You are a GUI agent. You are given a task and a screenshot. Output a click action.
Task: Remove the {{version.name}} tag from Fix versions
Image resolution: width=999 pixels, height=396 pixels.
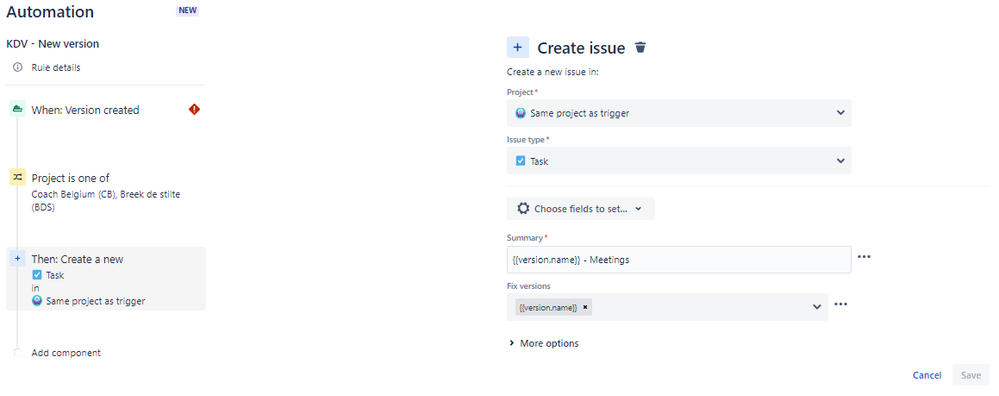coord(585,308)
